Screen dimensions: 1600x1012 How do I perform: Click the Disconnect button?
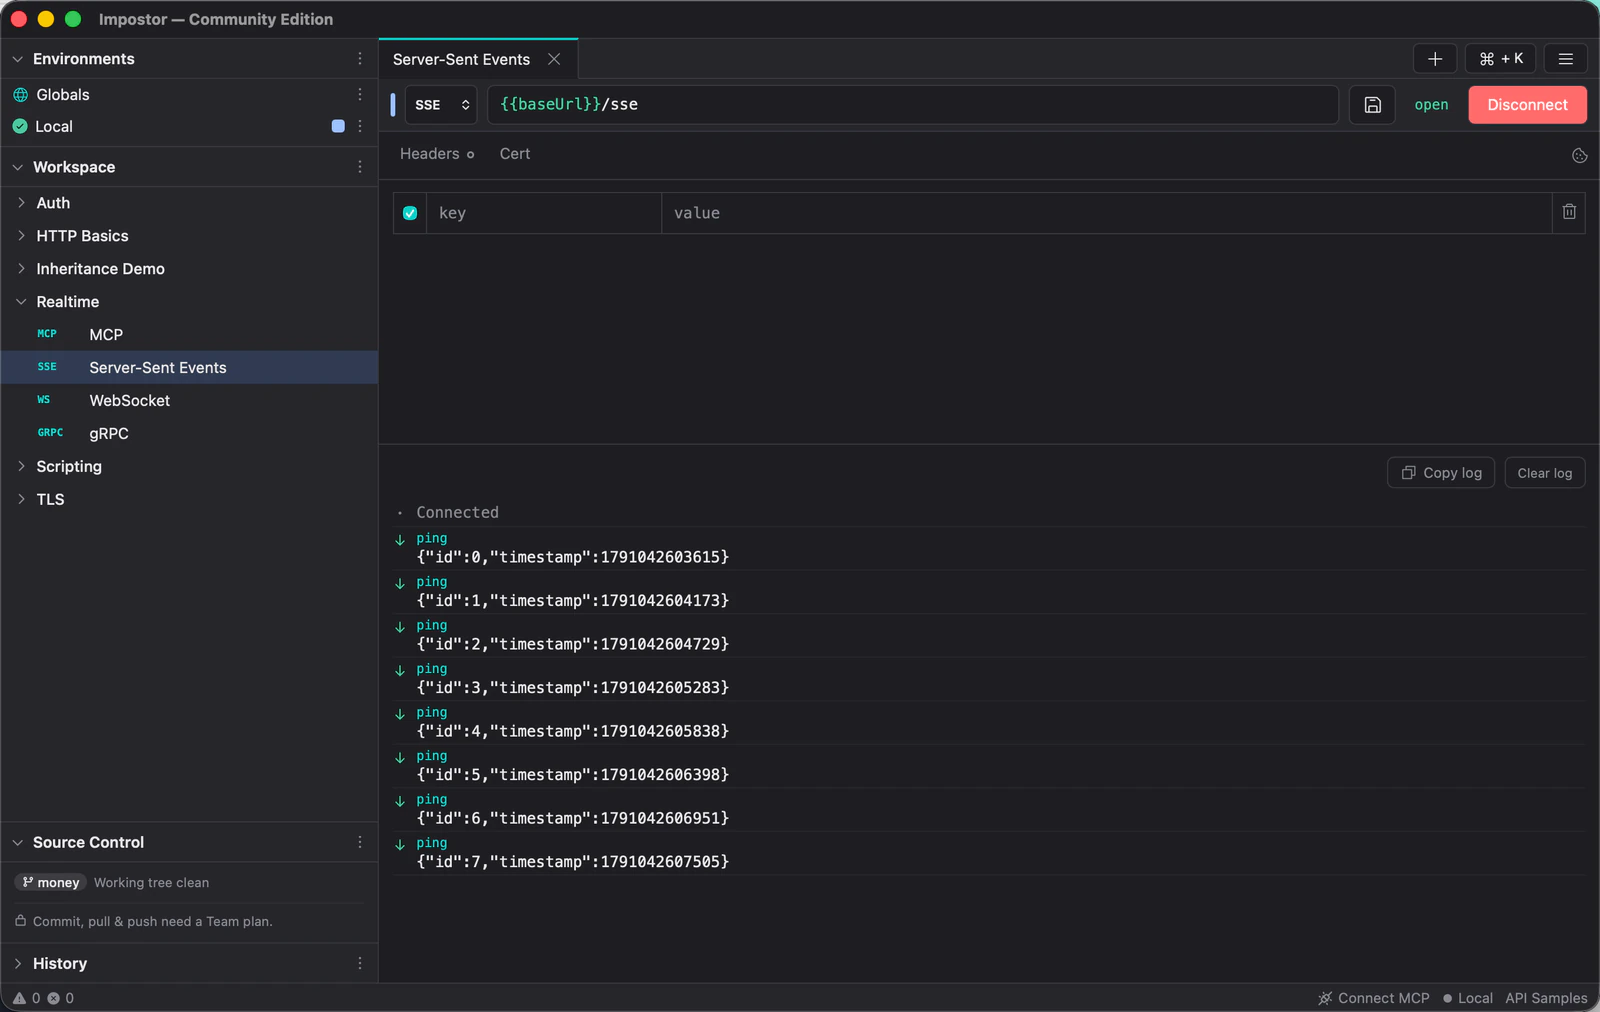pos(1527,105)
